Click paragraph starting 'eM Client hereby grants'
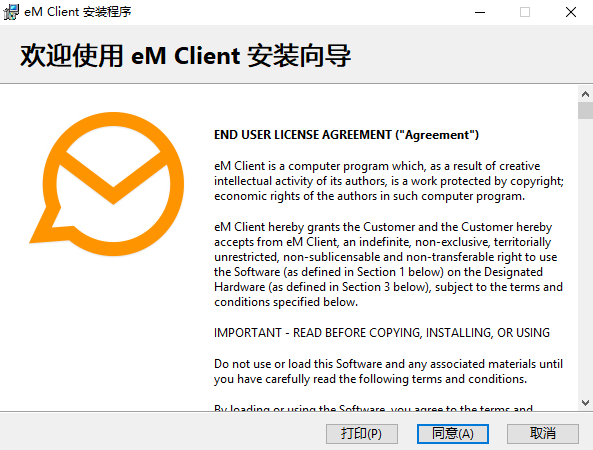 click(x=388, y=264)
